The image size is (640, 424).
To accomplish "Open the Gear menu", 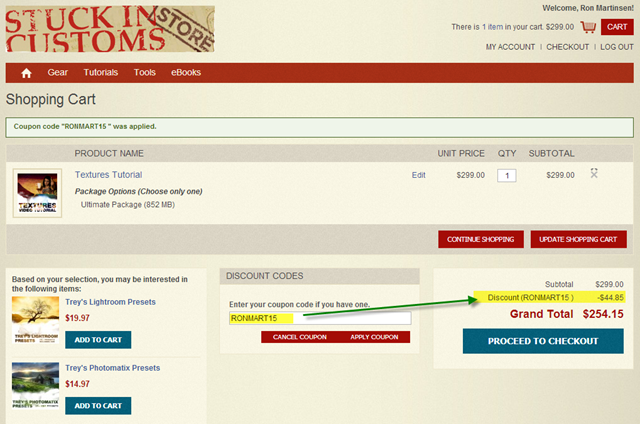I will pyautogui.click(x=58, y=73).
